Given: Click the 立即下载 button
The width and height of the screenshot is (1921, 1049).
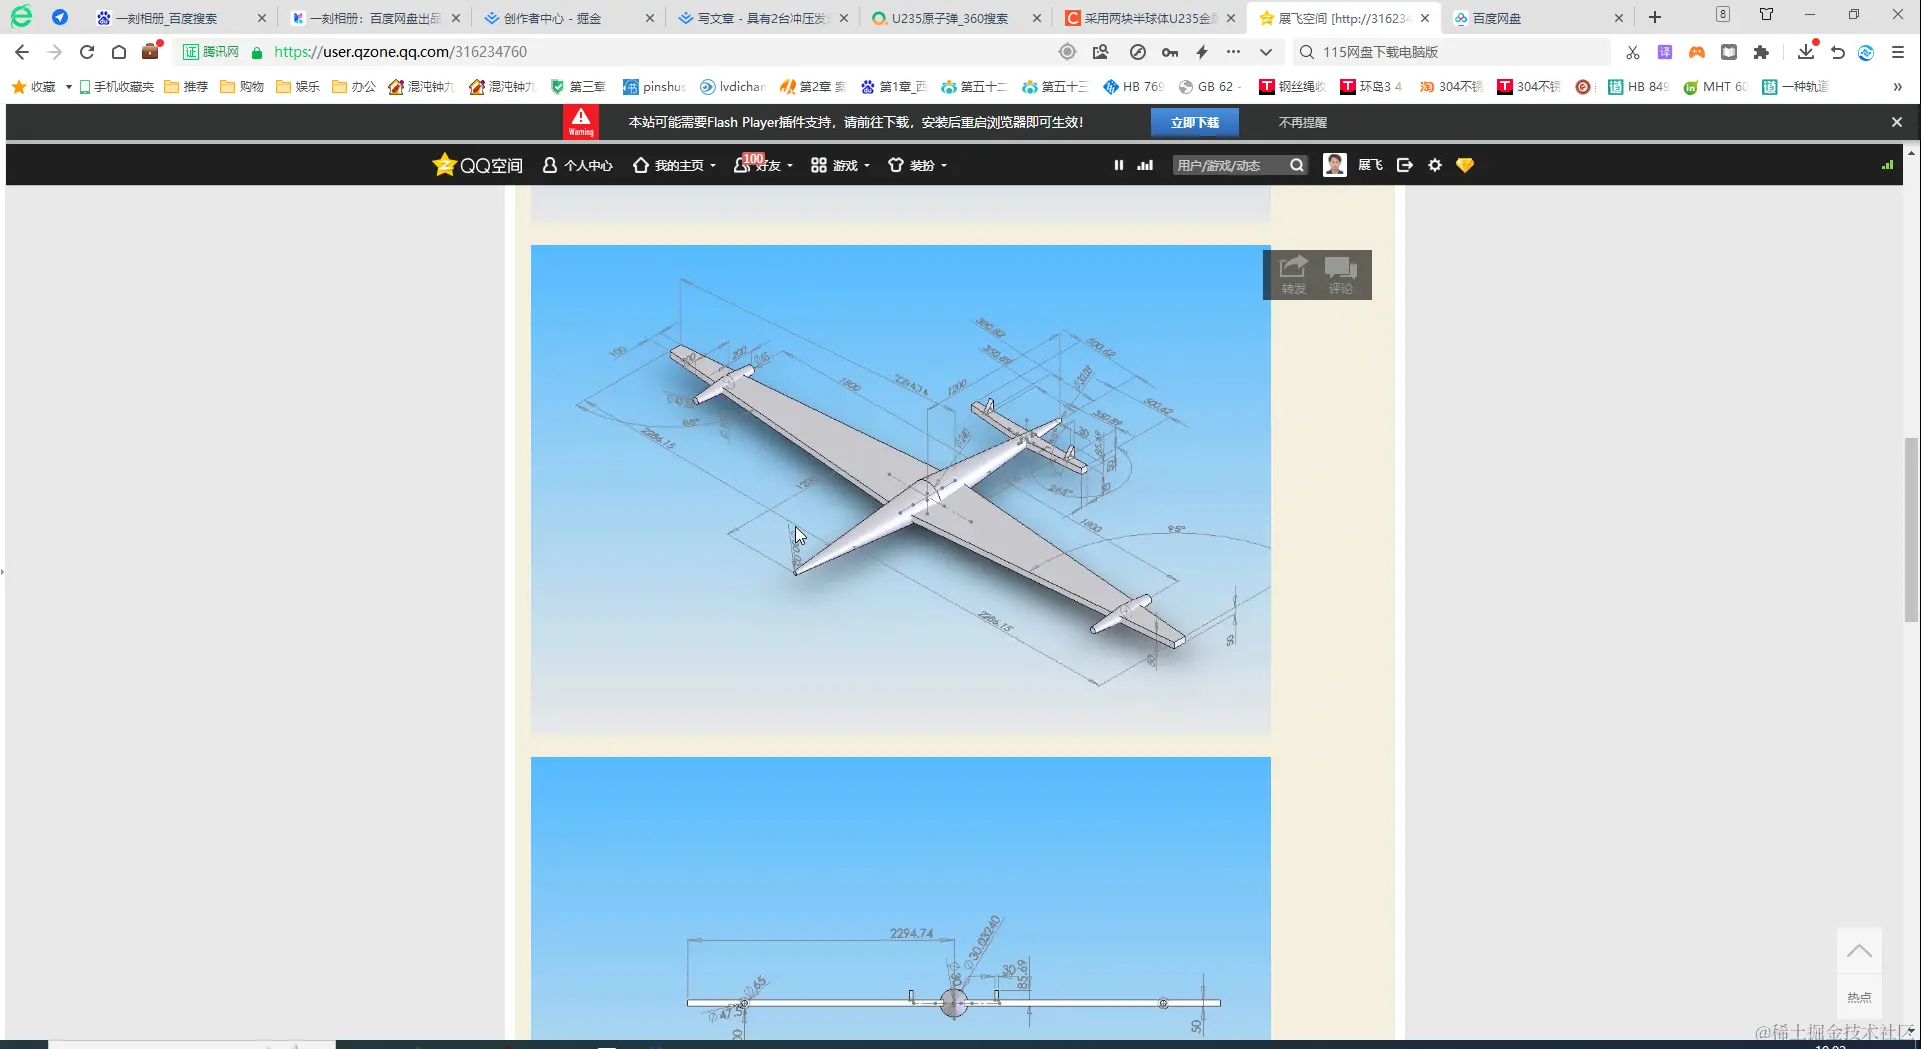Looking at the screenshot, I should tap(1195, 121).
